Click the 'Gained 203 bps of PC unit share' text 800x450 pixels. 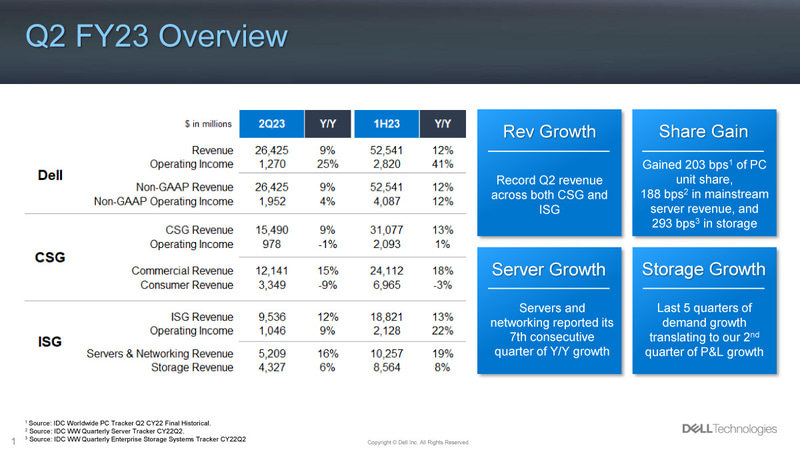(x=704, y=172)
